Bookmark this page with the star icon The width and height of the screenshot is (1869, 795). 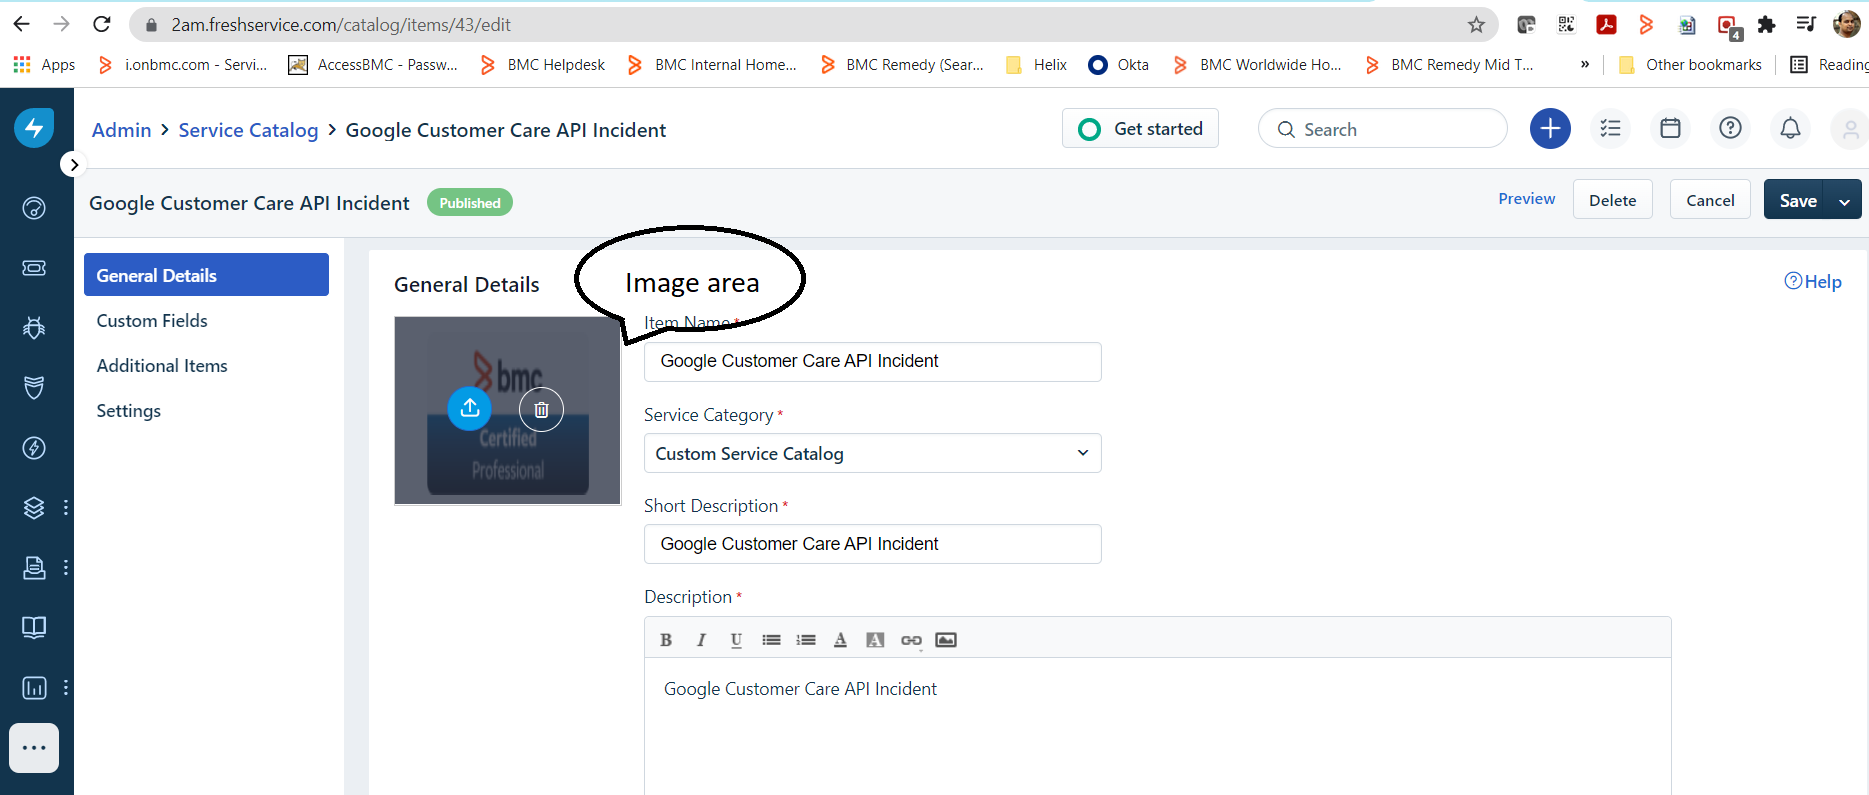pyautogui.click(x=1476, y=25)
